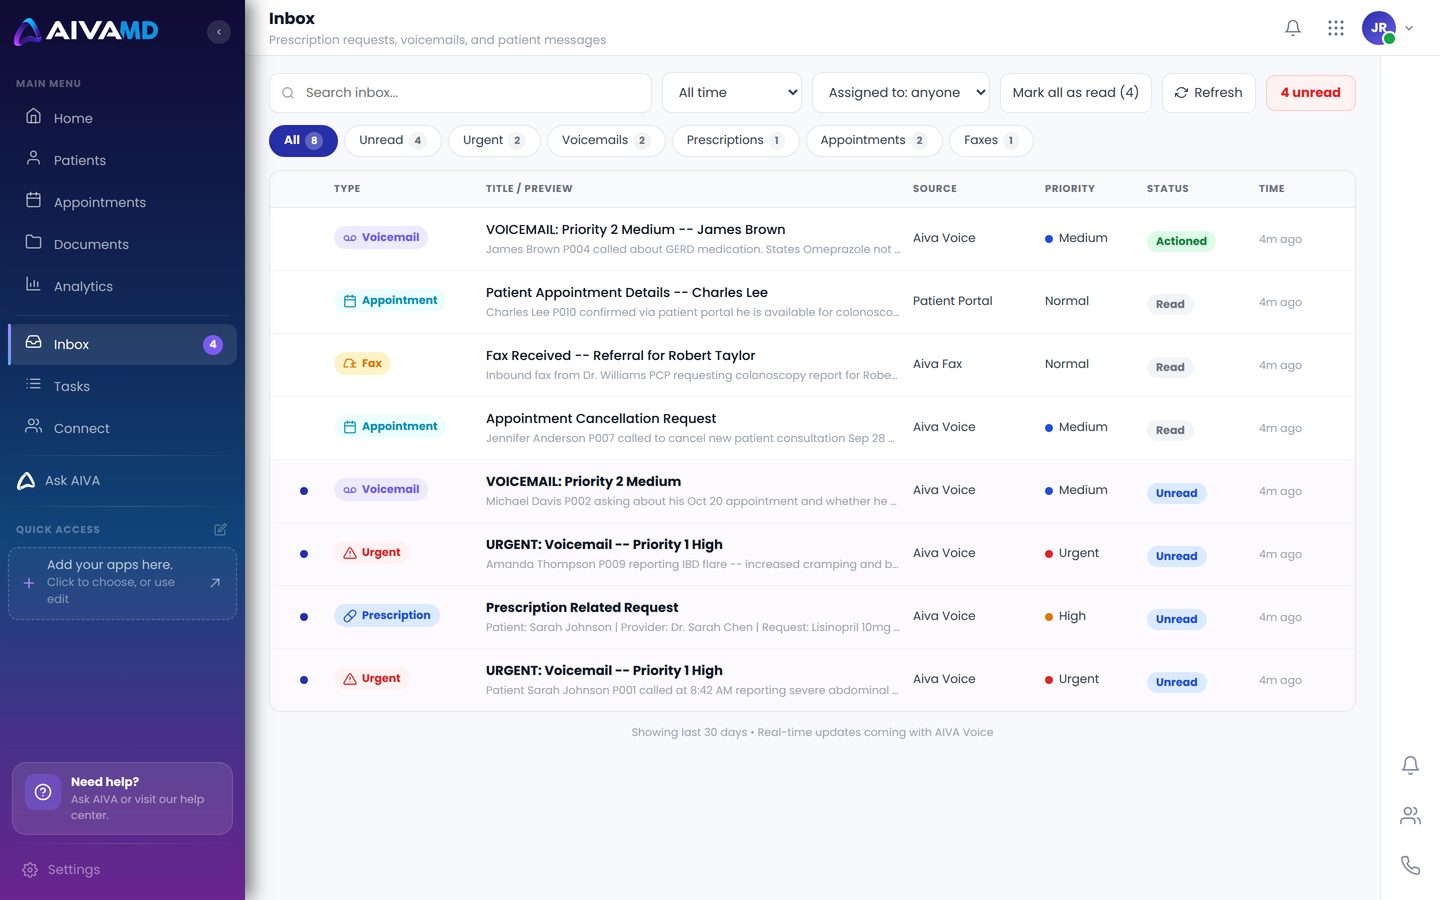Click the Search inbox field

(460, 93)
